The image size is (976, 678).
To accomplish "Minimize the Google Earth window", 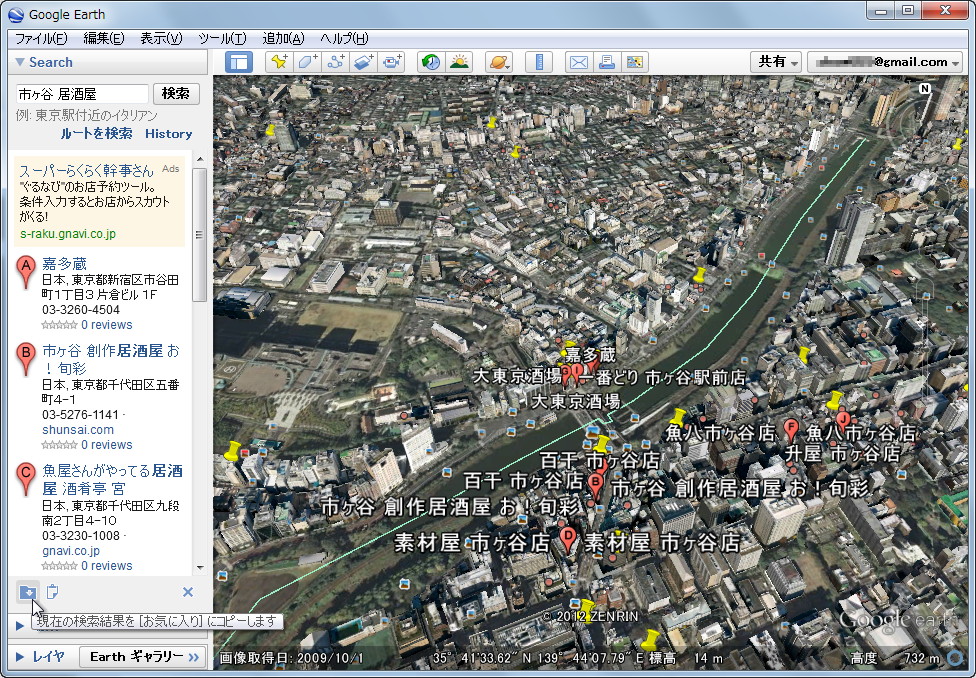I will (x=880, y=11).
